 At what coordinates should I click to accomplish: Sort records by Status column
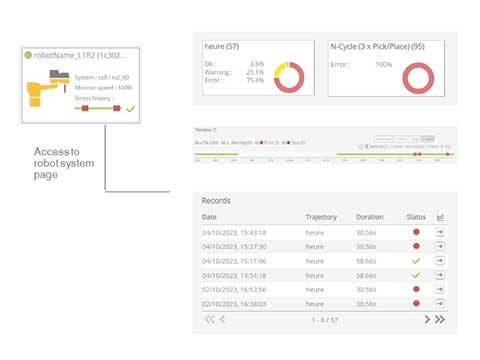pyautogui.click(x=416, y=217)
